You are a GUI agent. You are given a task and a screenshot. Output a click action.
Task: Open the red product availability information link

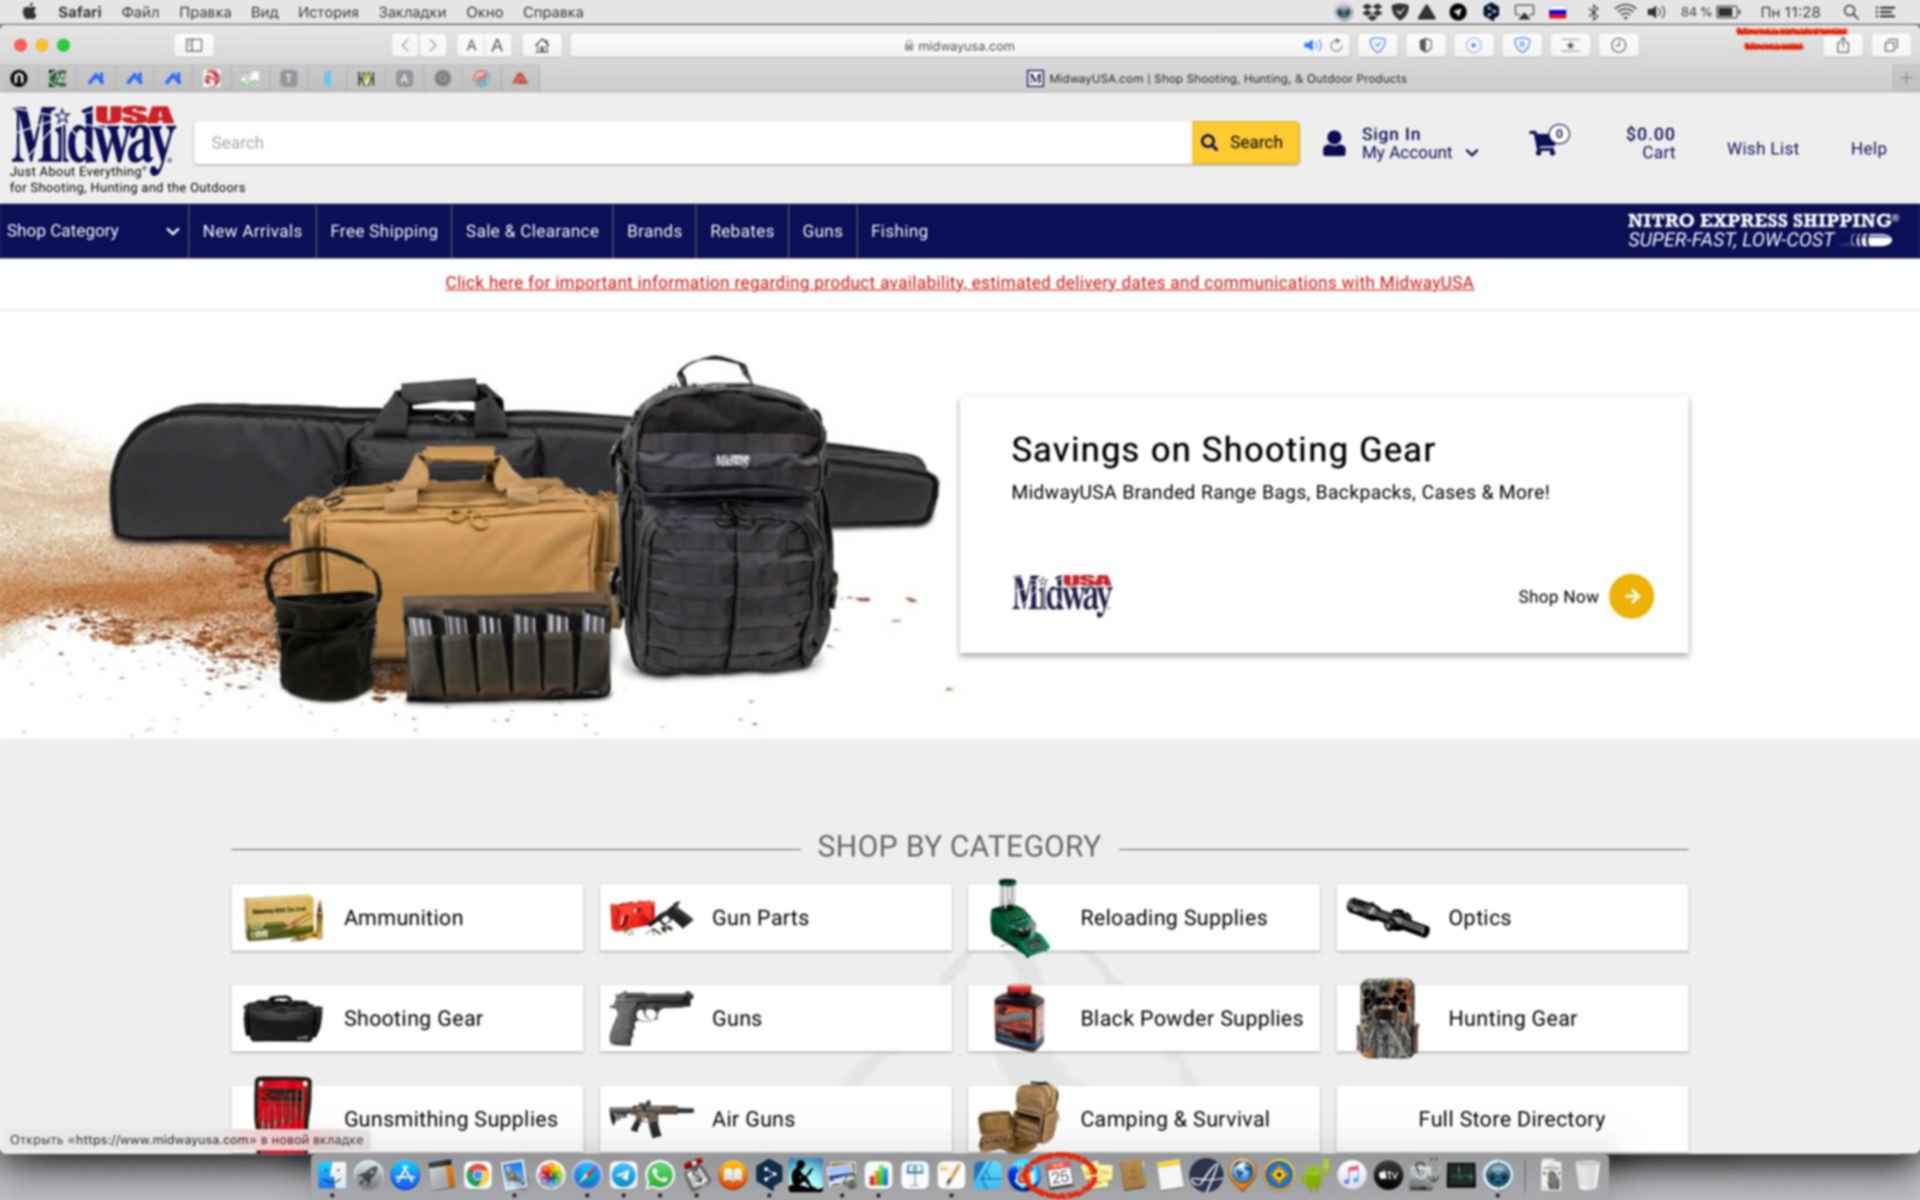959,283
